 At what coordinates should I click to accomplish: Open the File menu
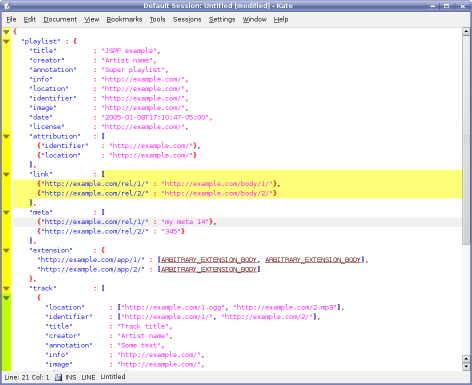pos(11,19)
